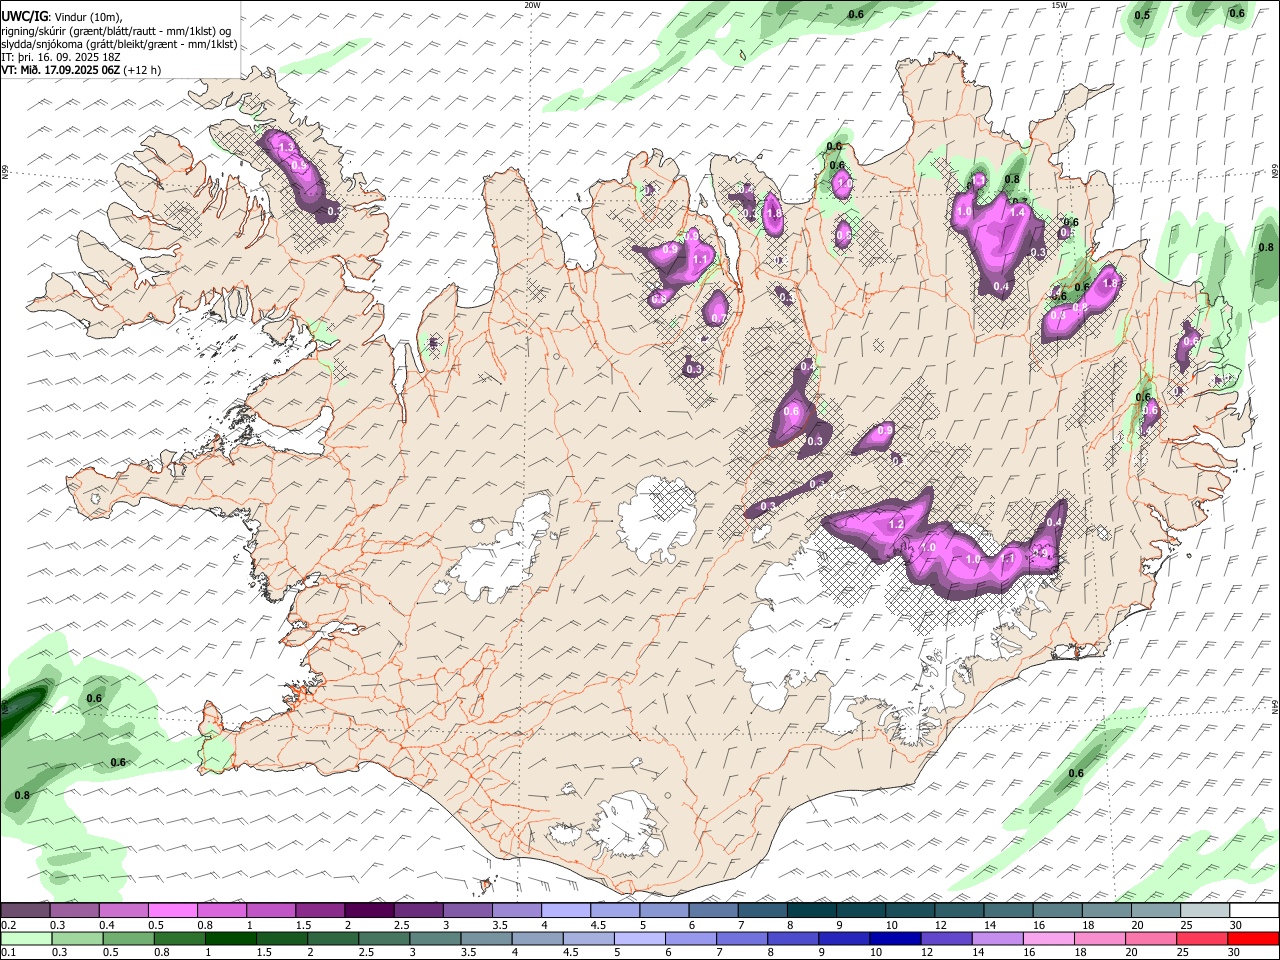Screen dimensions: 1280x960
Task: Click the violet 14–16 rain legend swatch
Action: (x=997, y=938)
